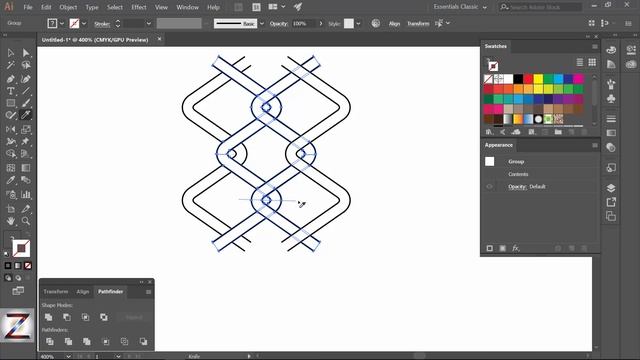
Task: Select the Selection tool arrow
Action: pyautogui.click(x=11, y=53)
